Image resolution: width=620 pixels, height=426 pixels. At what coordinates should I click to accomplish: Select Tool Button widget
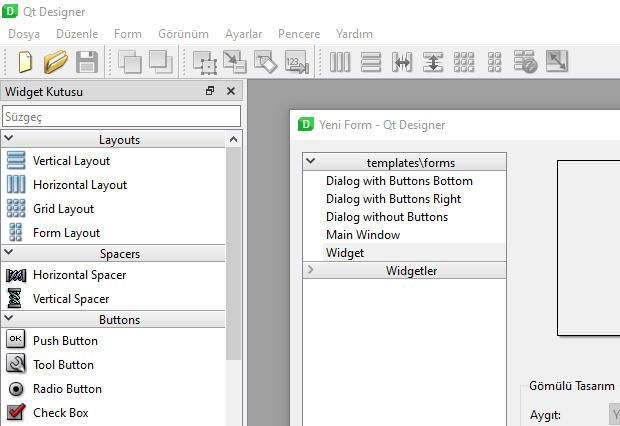coord(113,365)
